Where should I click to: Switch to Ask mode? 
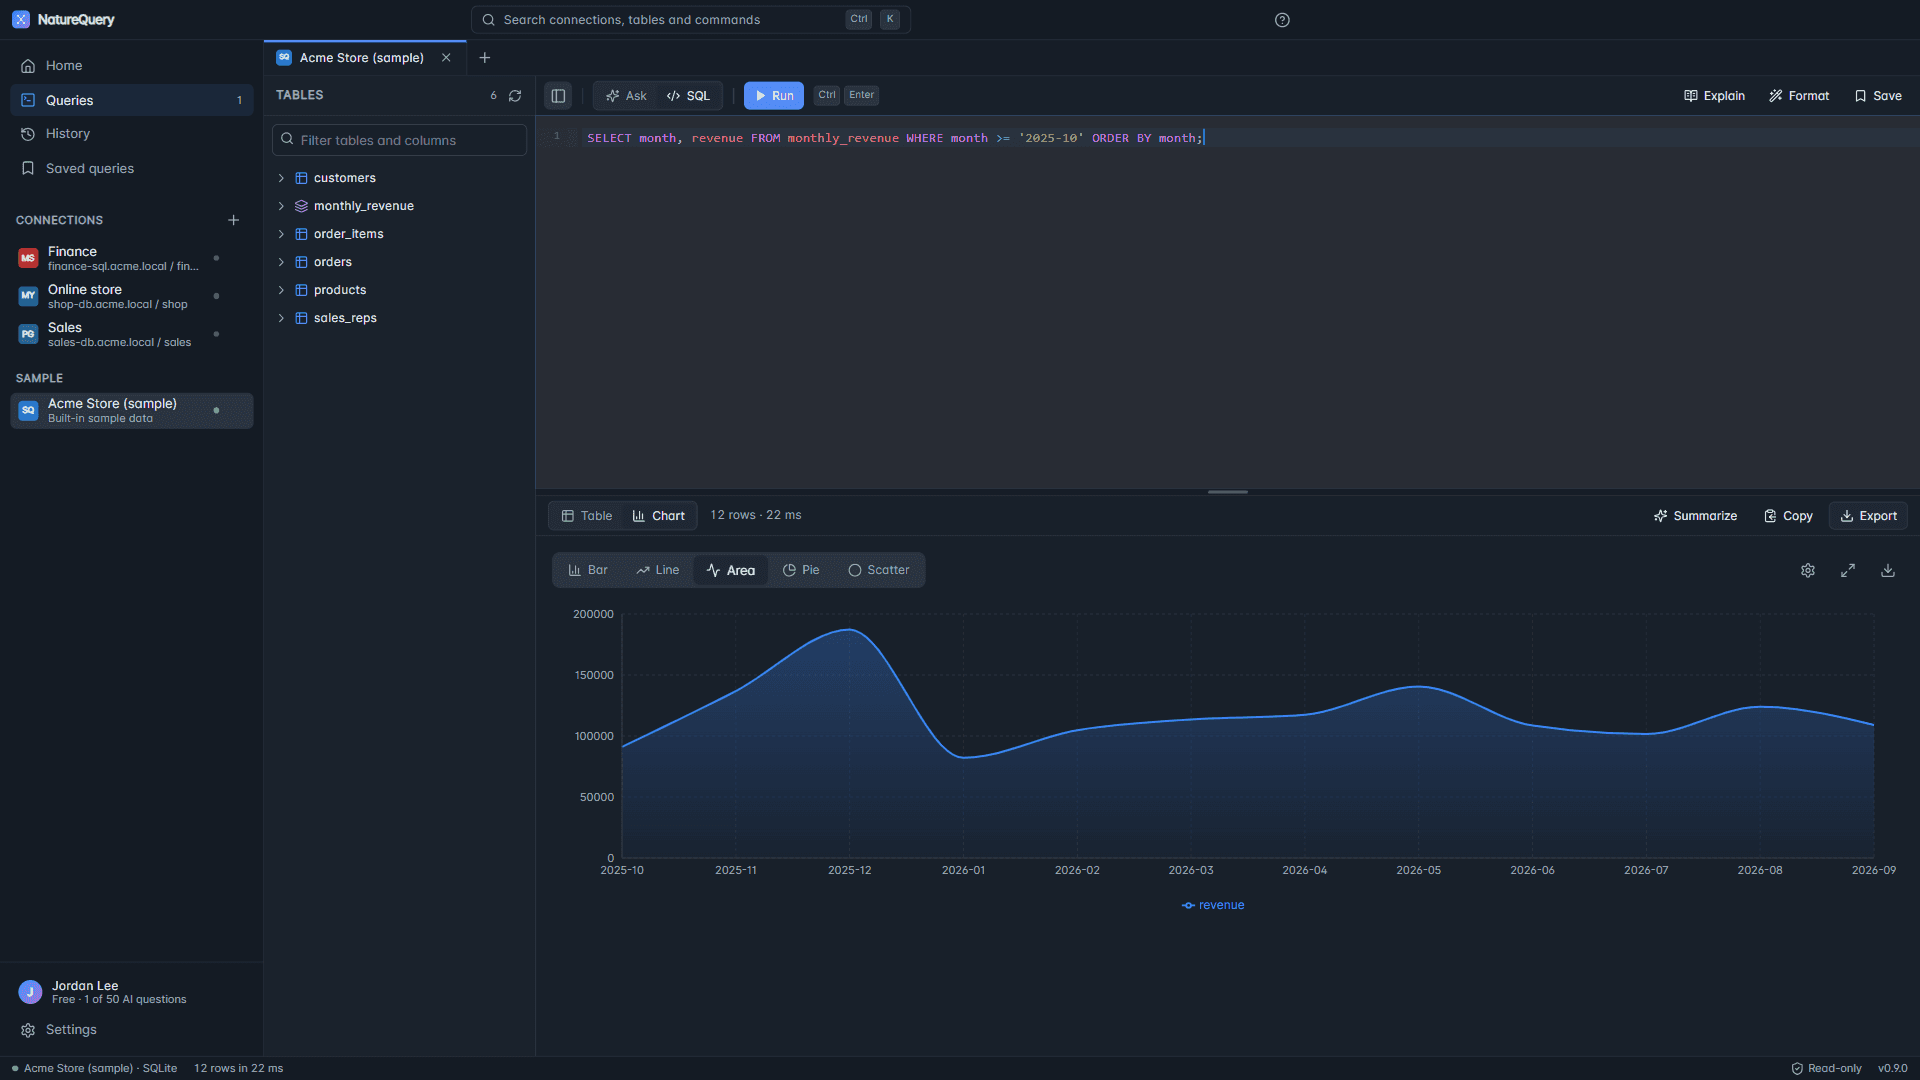(x=627, y=96)
